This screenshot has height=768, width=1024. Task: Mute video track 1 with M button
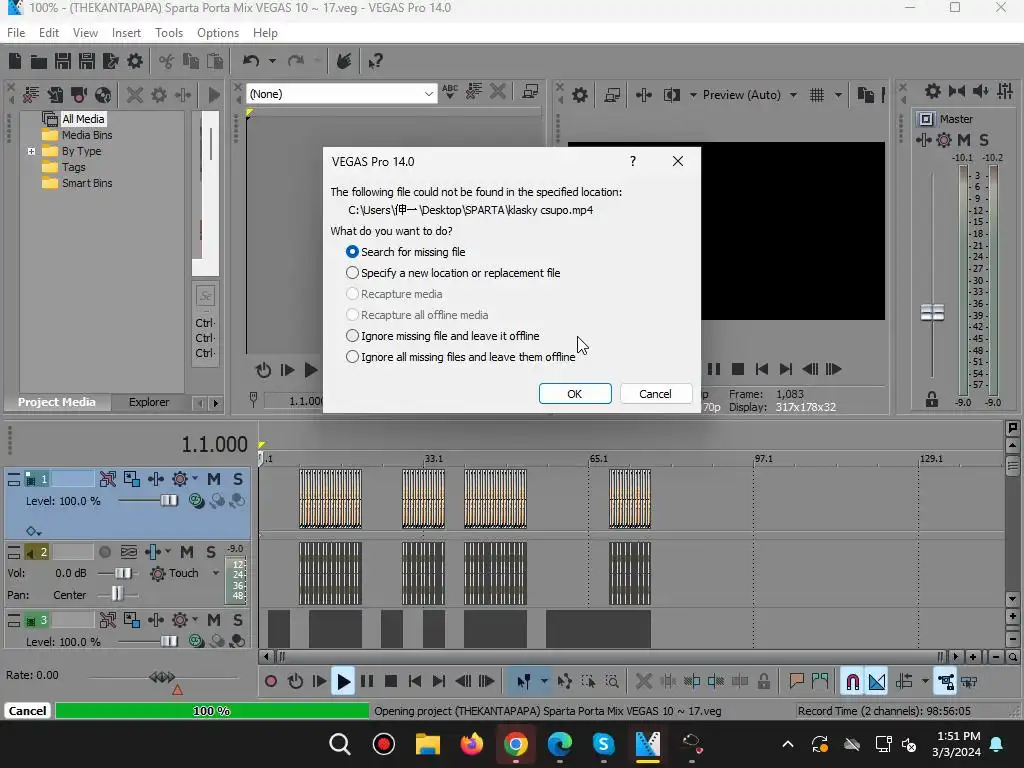click(214, 479)
